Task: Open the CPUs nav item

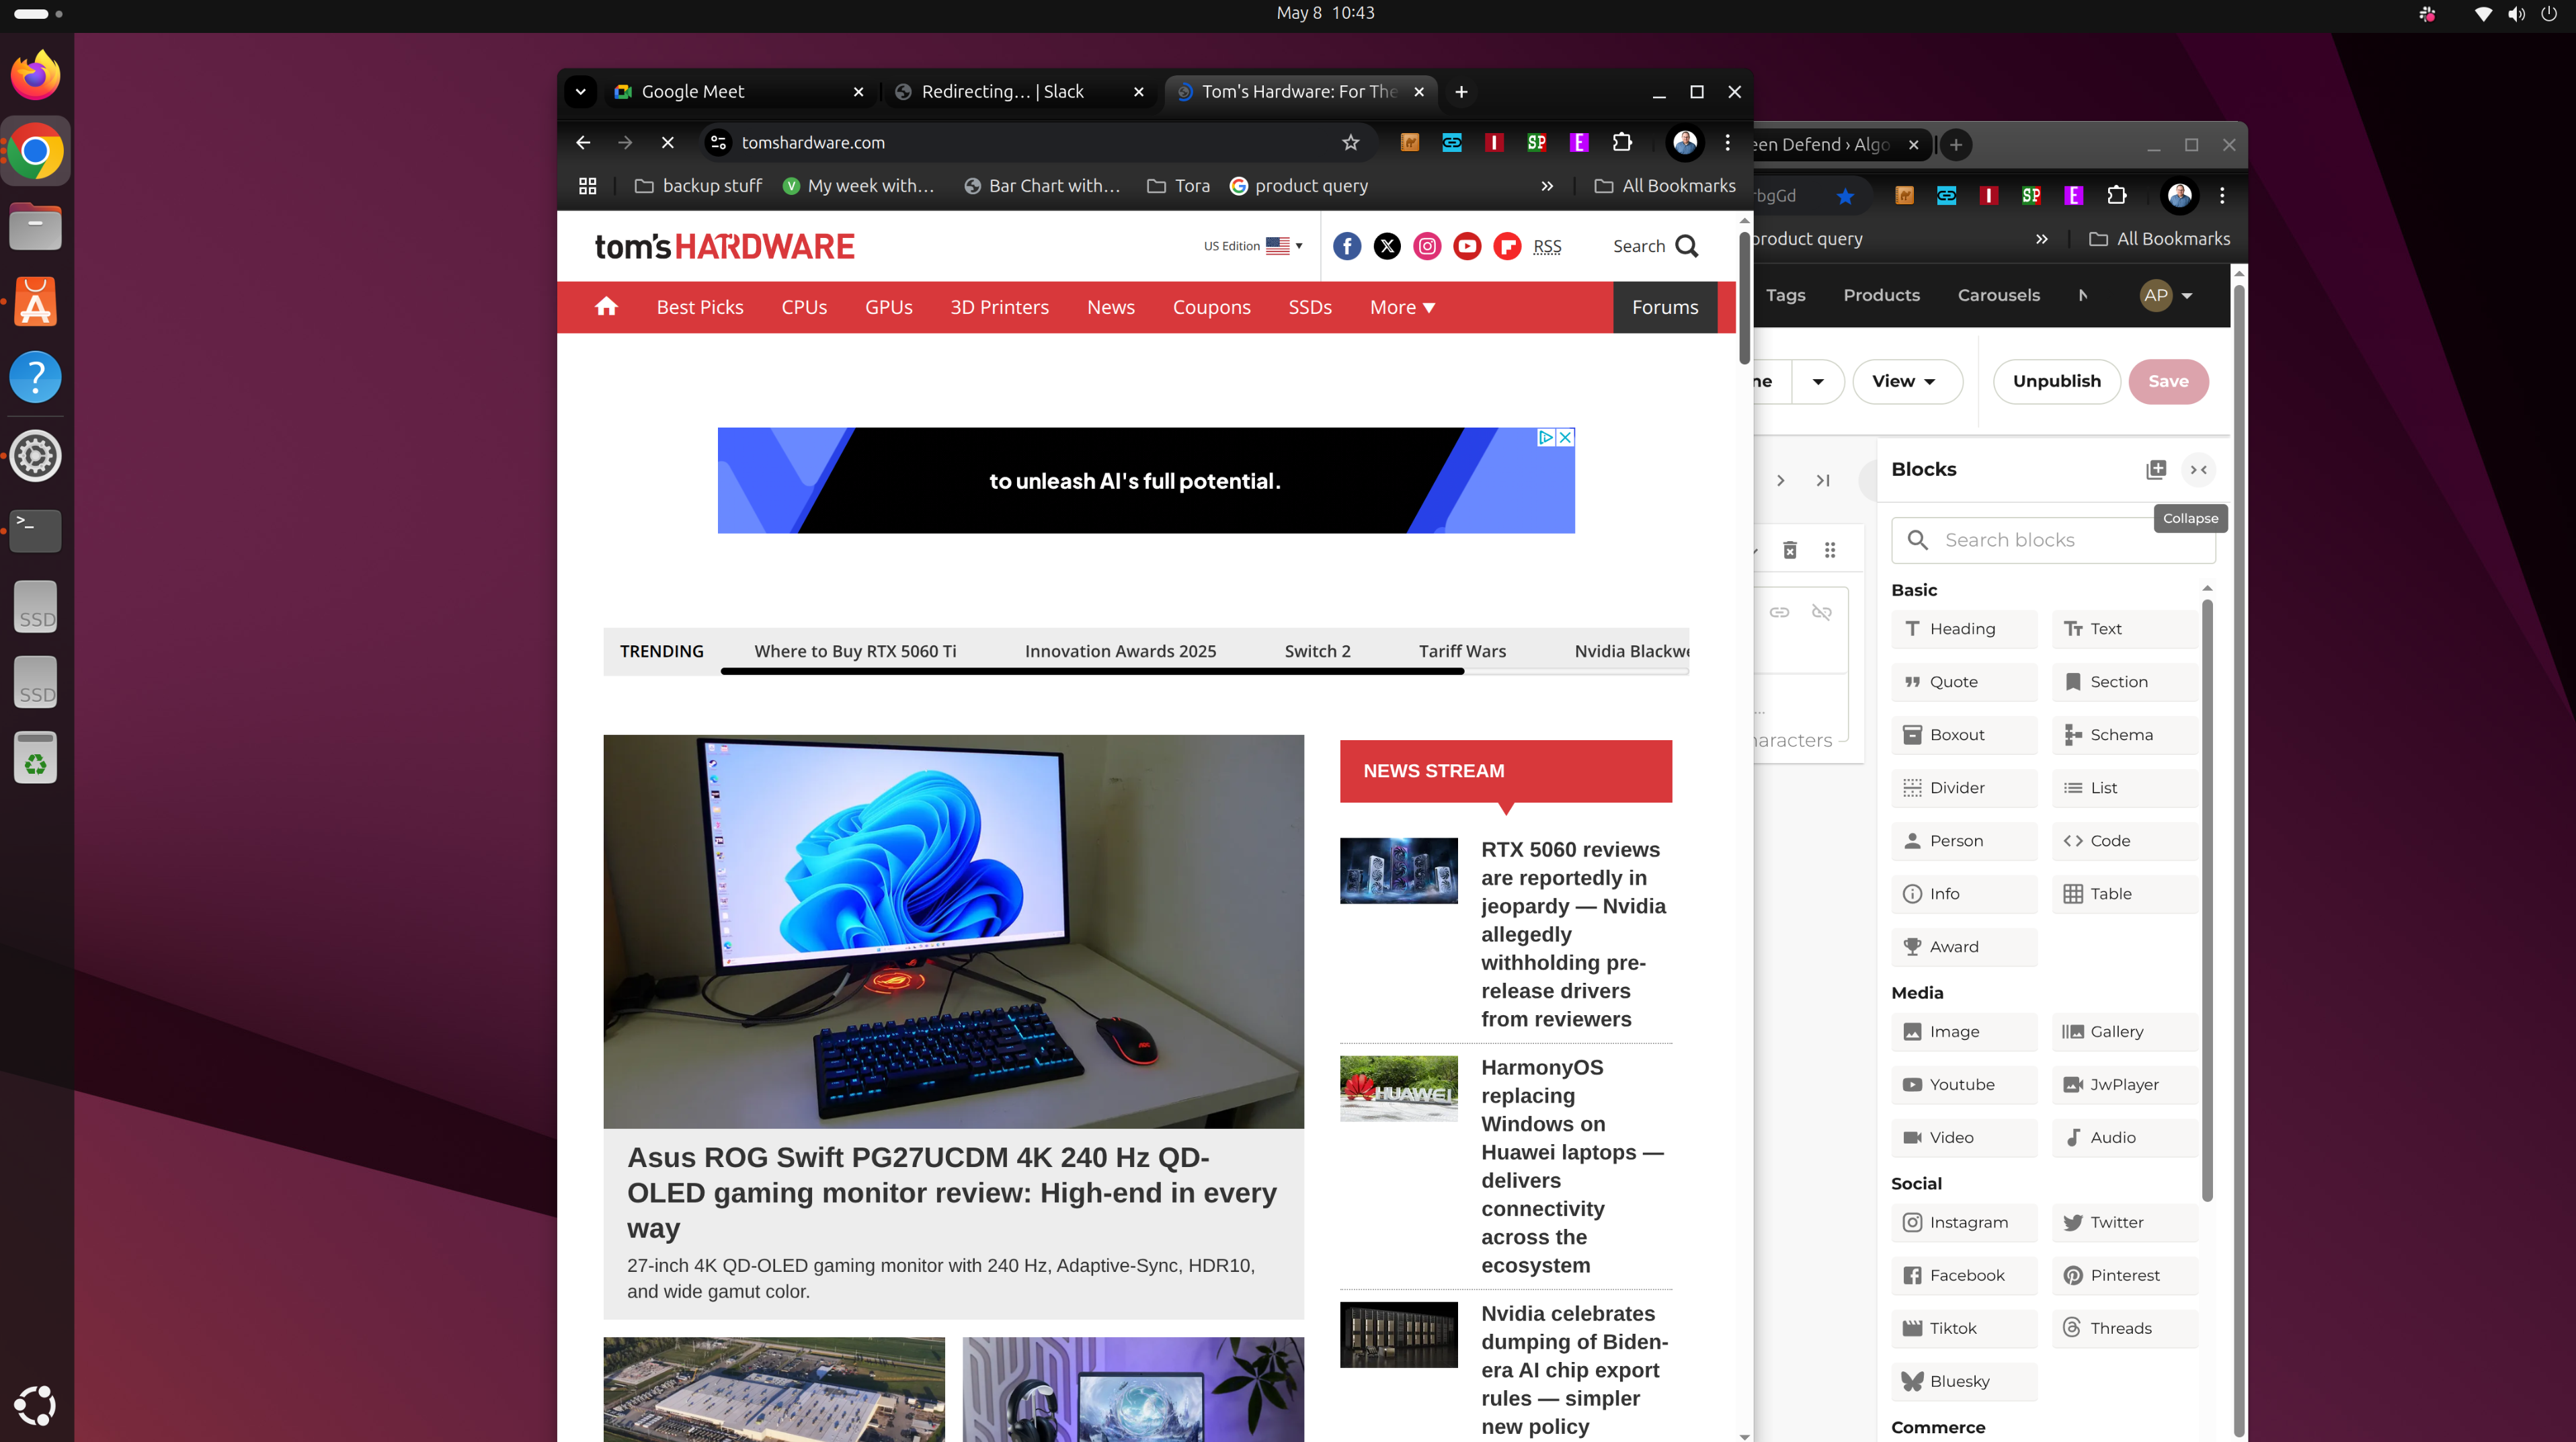Action: 804,307
